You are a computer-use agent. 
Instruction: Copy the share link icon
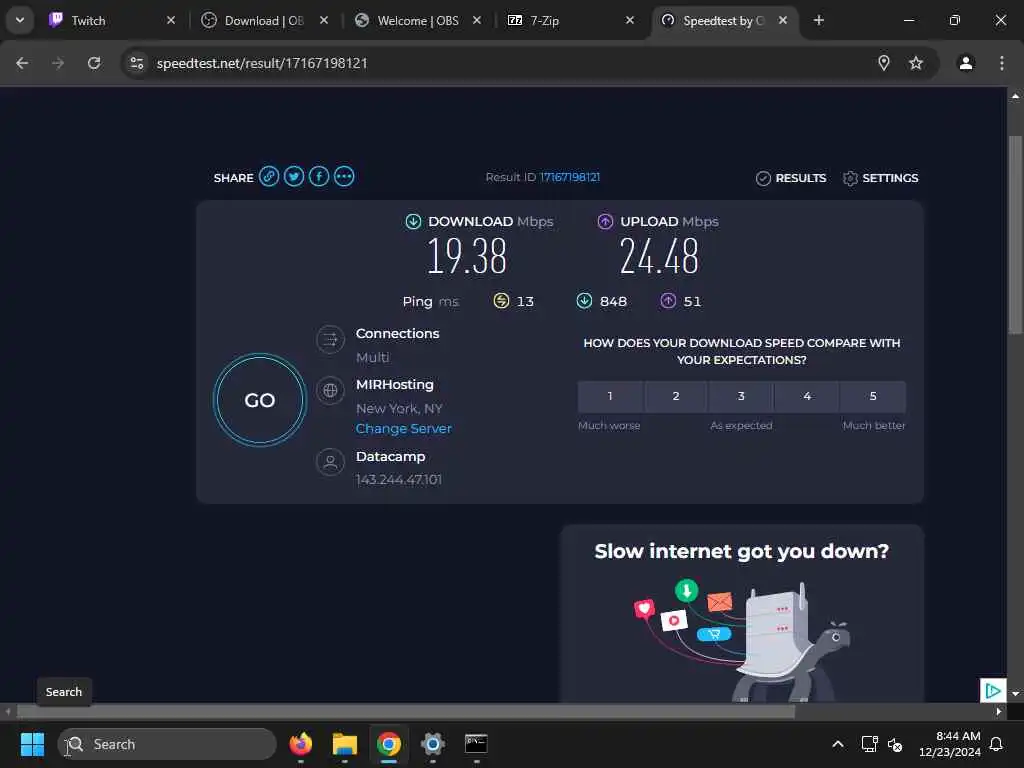point(268,176)
